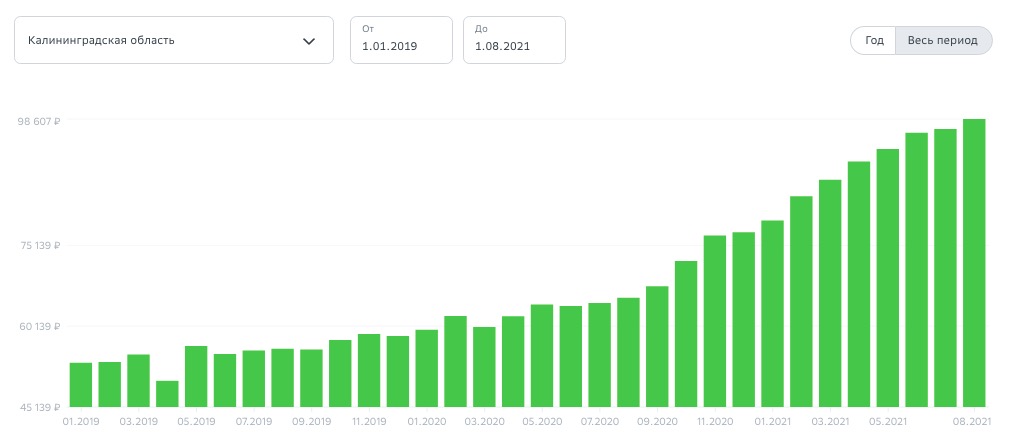Select the bar for 05.2021
1014x447 pixels.
click(x=888, y=278)
